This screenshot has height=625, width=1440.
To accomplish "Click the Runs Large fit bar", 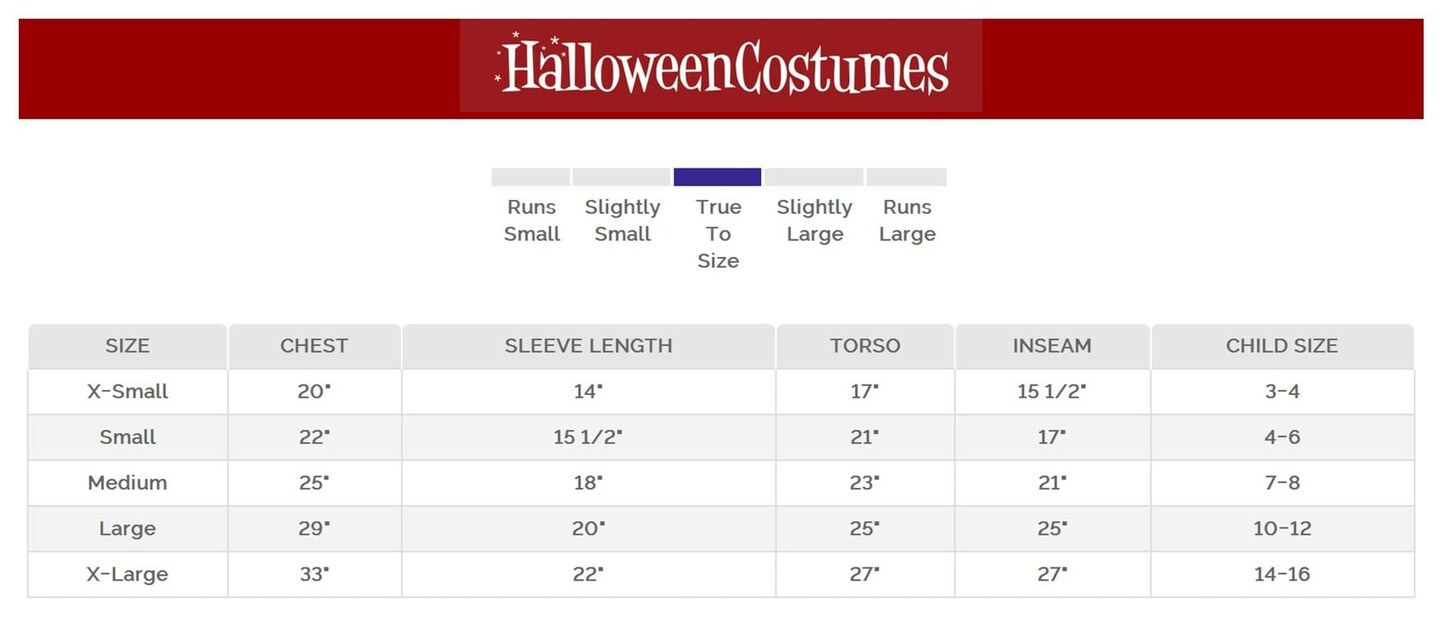I will click(906, 177).
